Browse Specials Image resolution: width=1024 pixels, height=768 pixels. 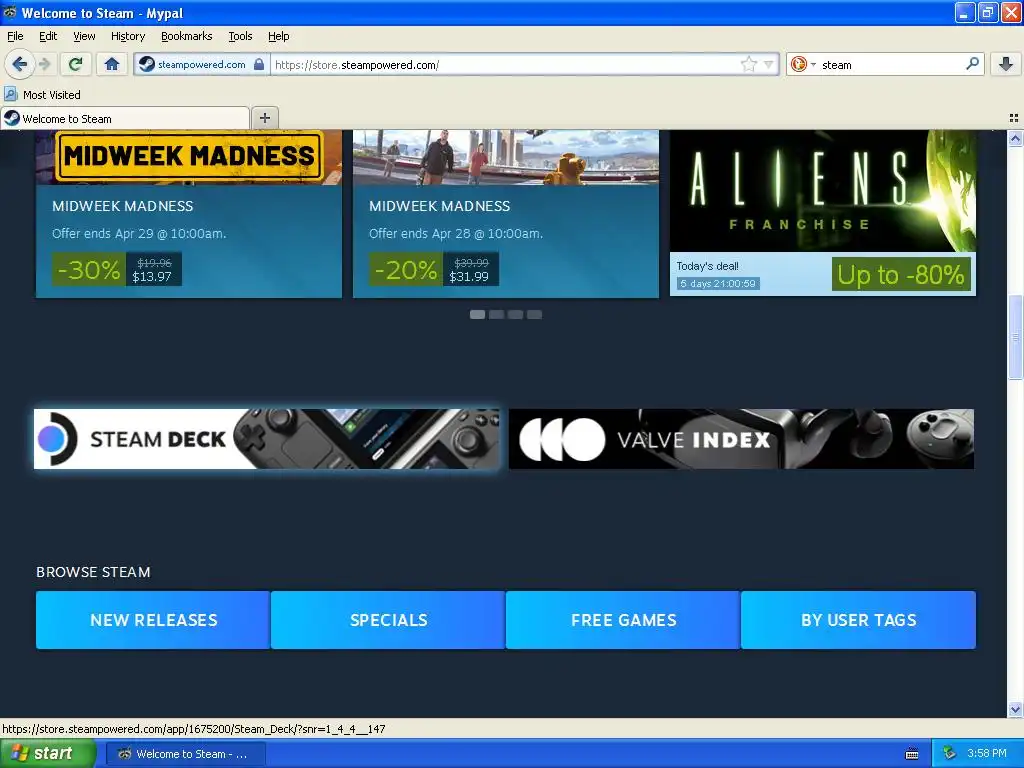point(389,620)
